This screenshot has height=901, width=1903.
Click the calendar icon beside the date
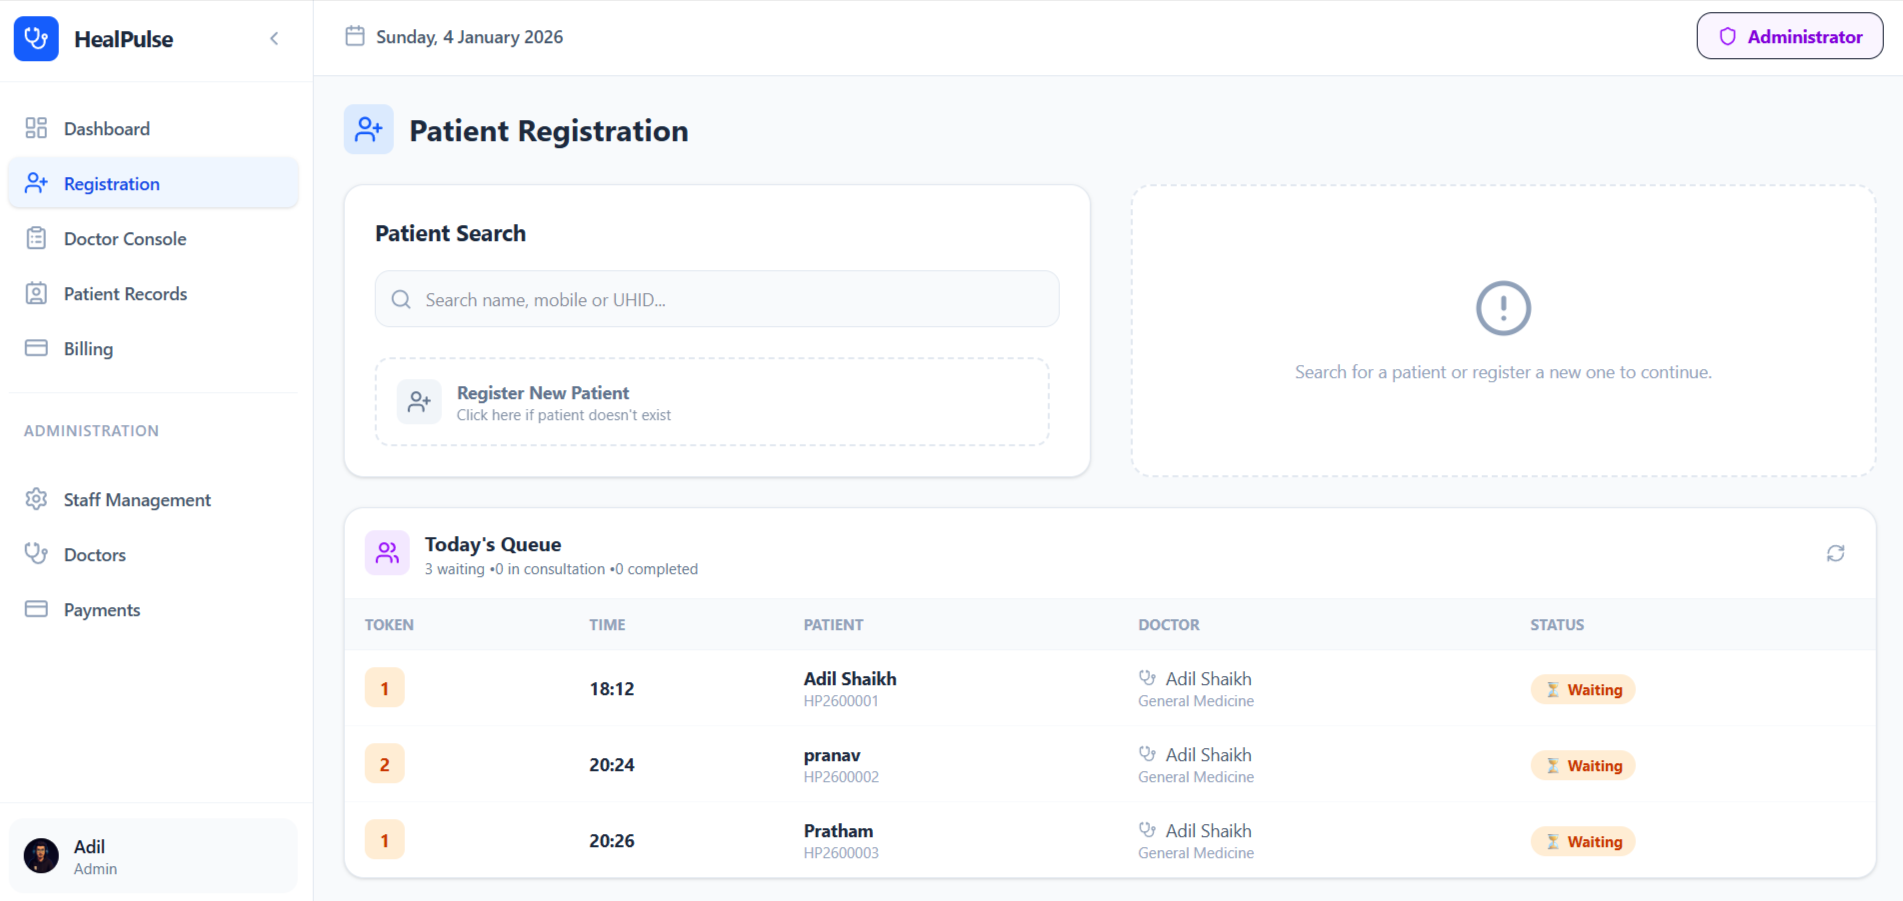[x=355, y=34]
